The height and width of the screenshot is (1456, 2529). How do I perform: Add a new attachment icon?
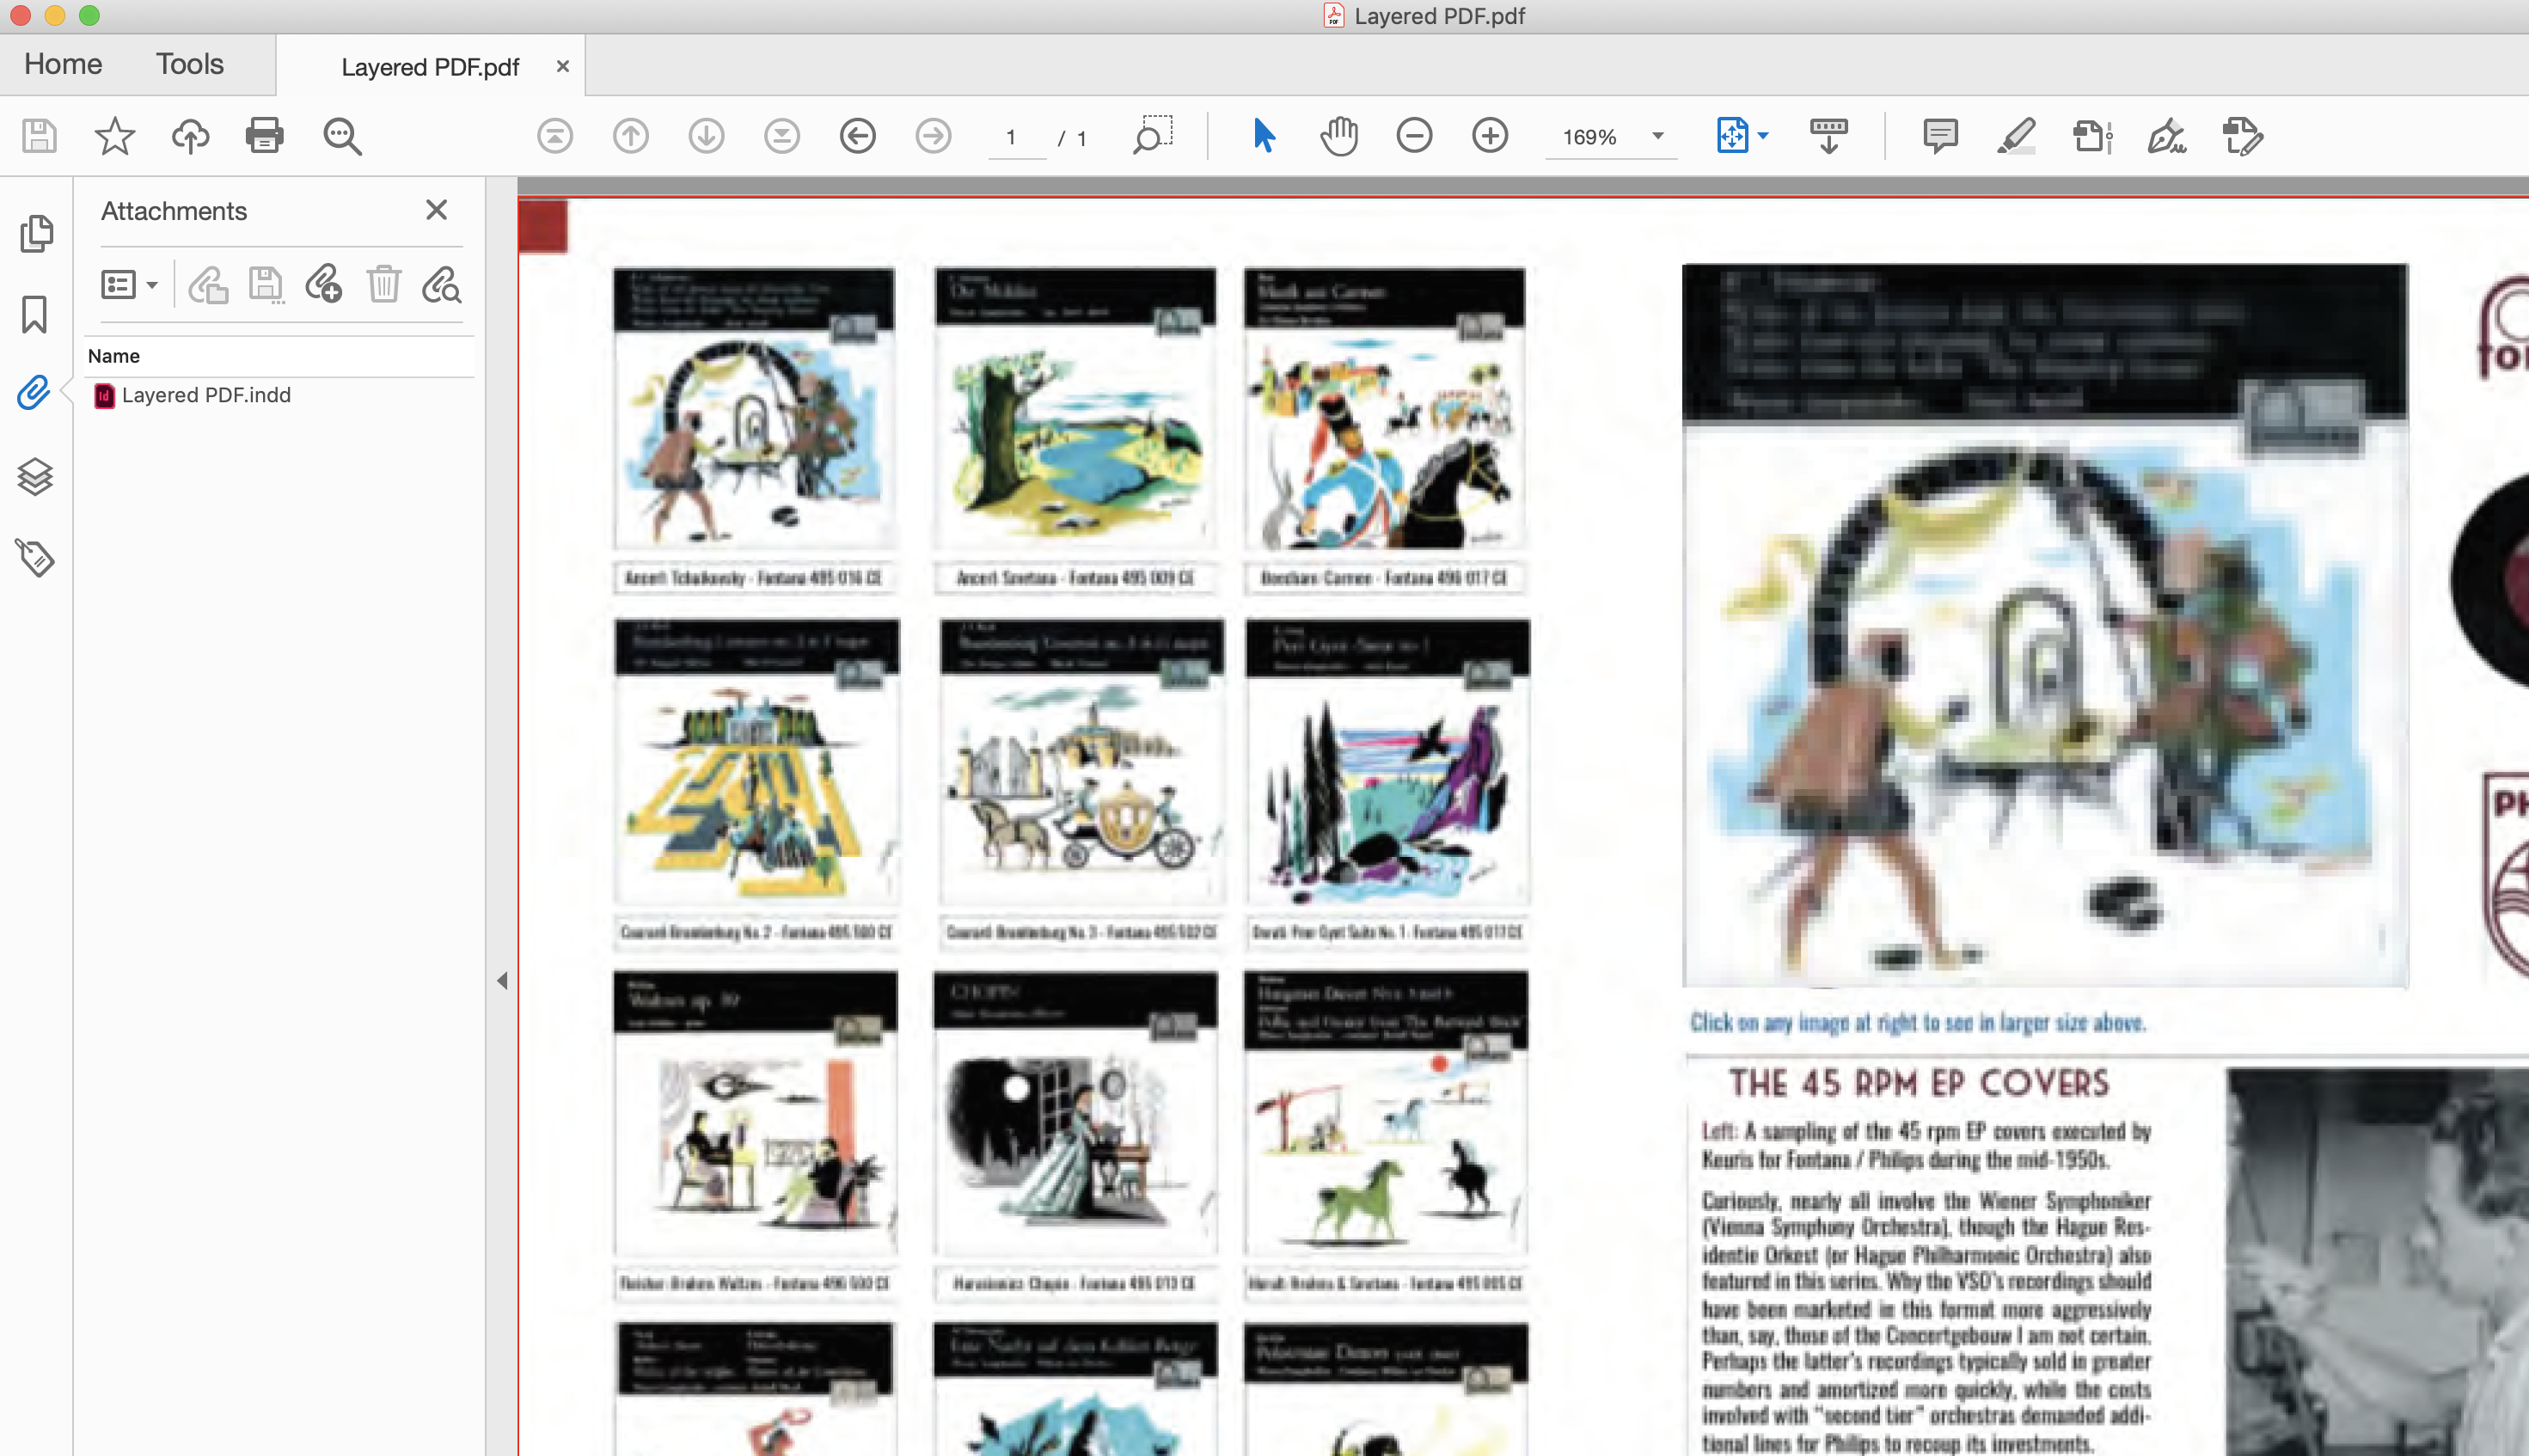click(323, 285)
